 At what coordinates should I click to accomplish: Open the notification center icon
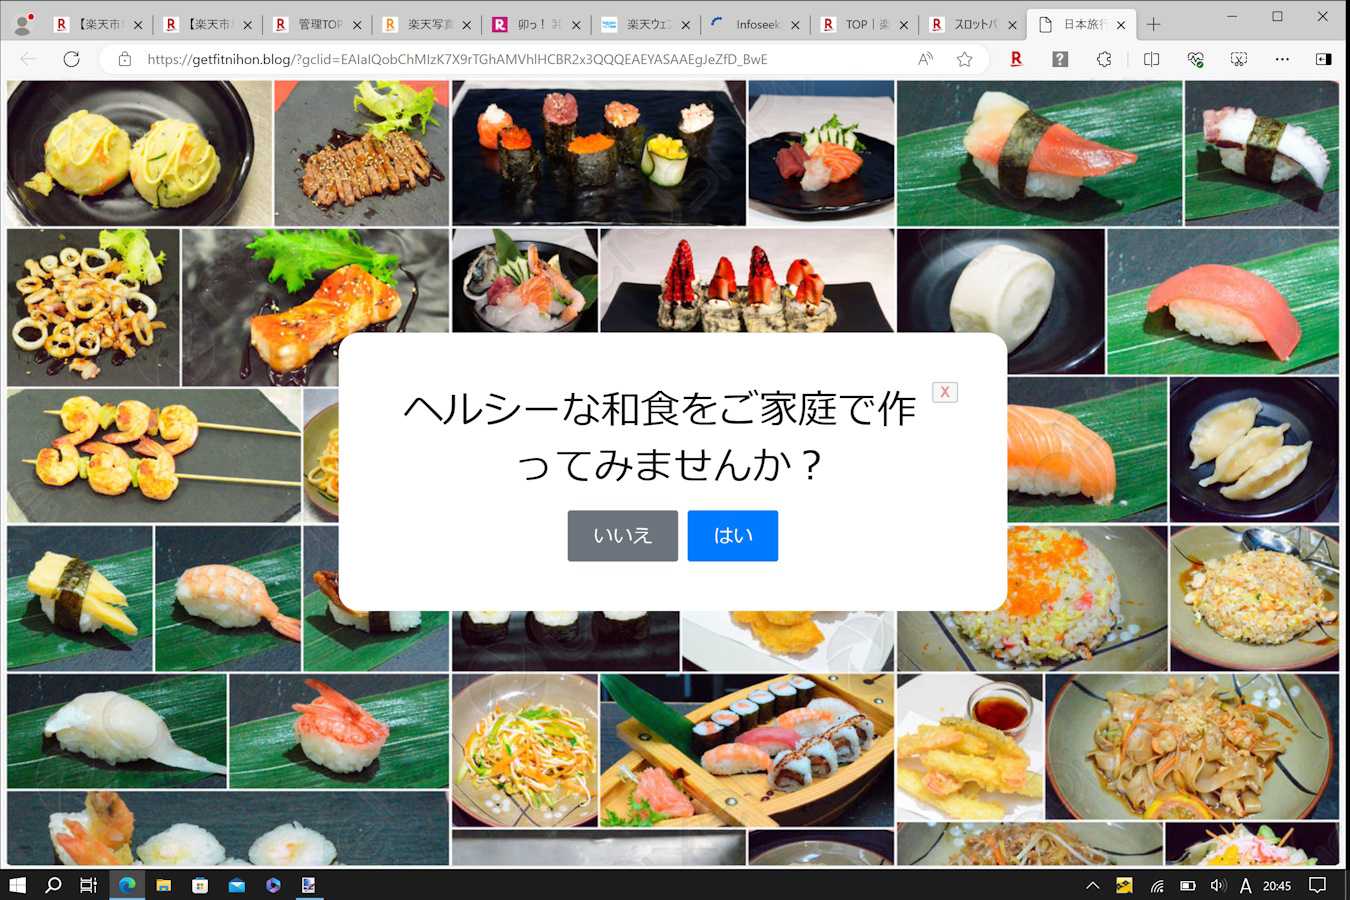(x=1318, y=885)
